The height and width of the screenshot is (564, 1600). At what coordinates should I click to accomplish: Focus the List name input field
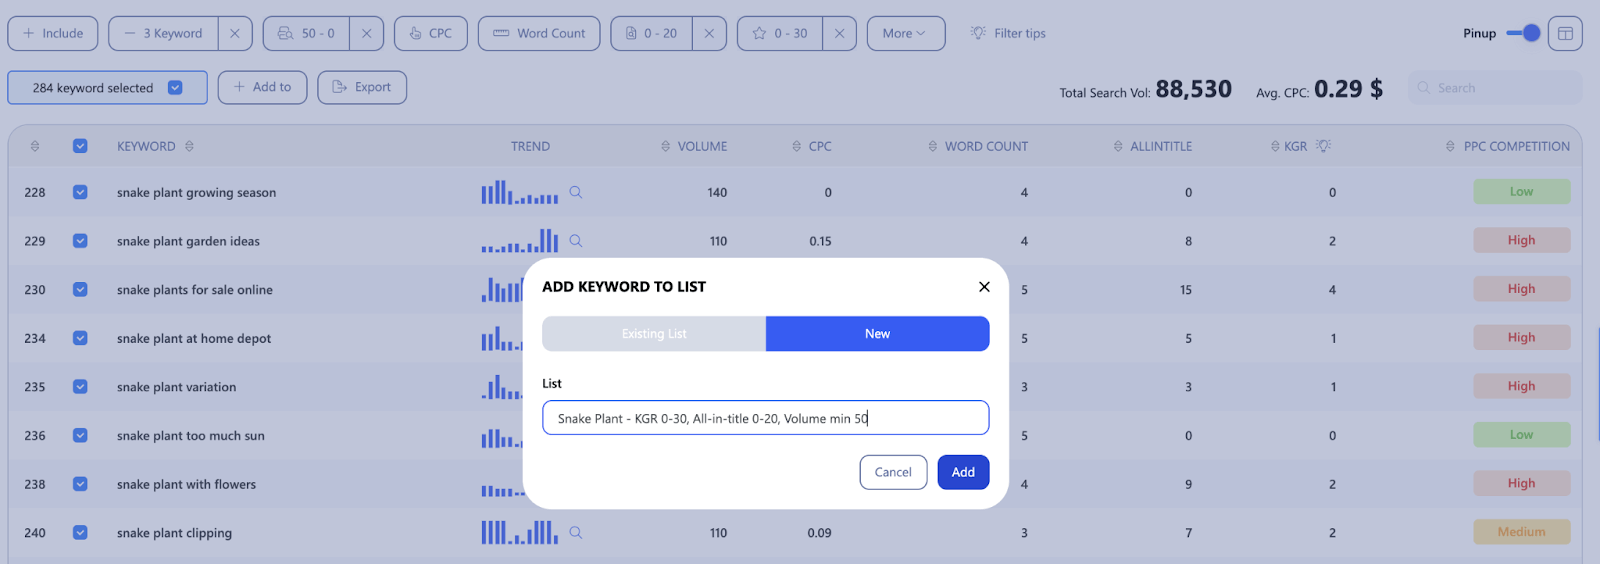(765, 418)
